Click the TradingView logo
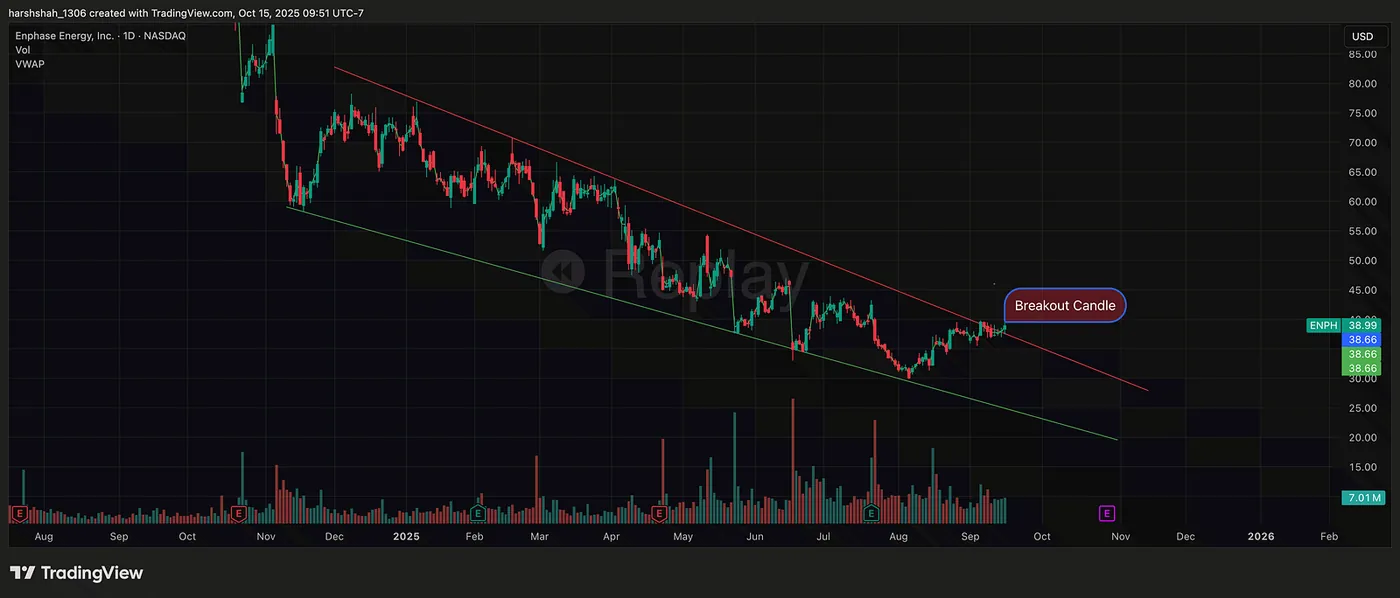 (x=77, y=573)
